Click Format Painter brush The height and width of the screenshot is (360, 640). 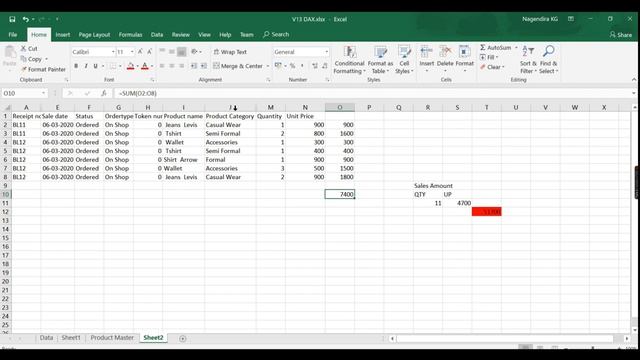tap(43, 69)
